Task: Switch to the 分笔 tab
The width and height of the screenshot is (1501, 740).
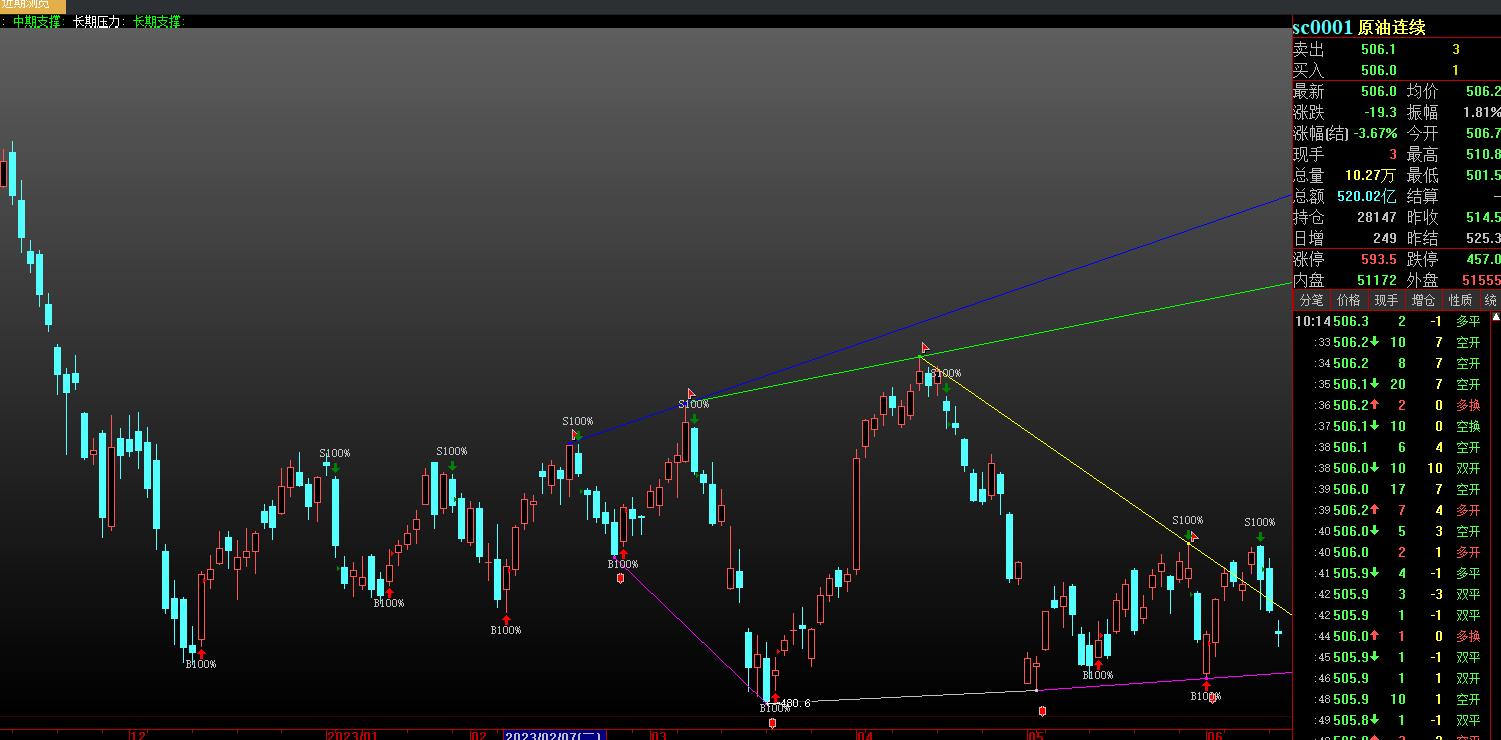Action: coord(1311,300)
